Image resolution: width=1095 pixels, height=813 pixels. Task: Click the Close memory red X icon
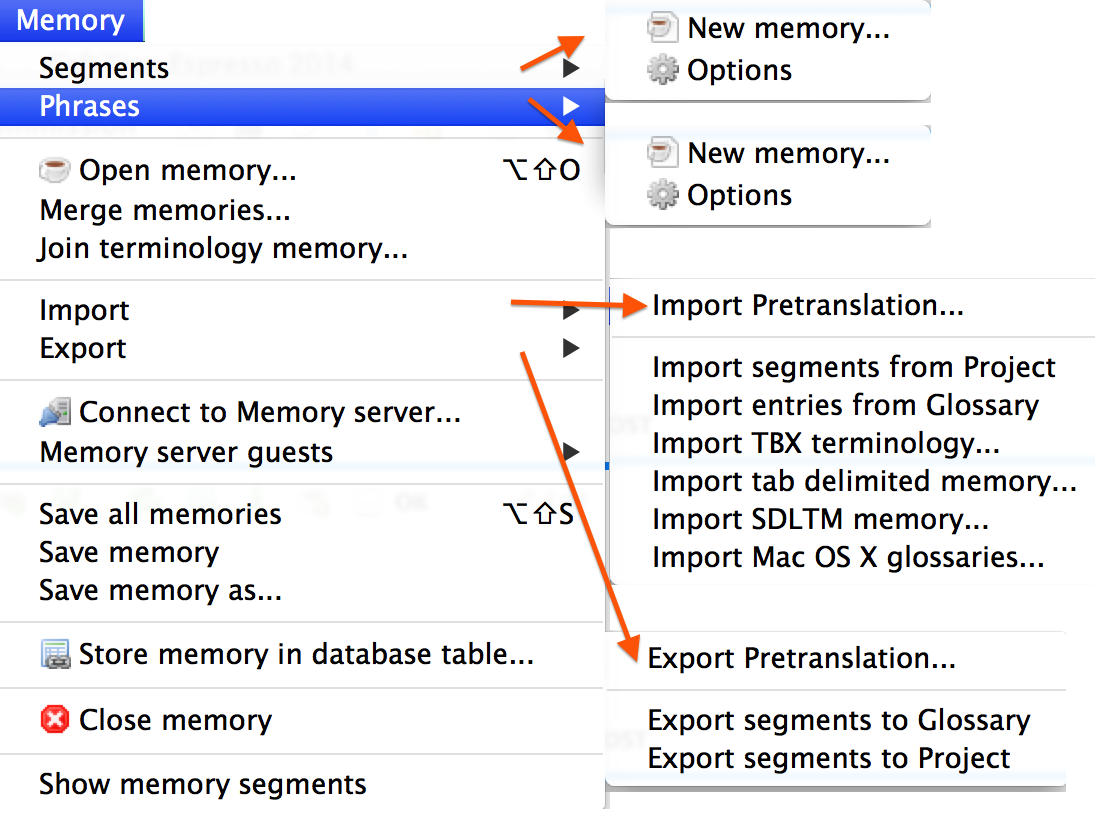(x=54, y=720)
